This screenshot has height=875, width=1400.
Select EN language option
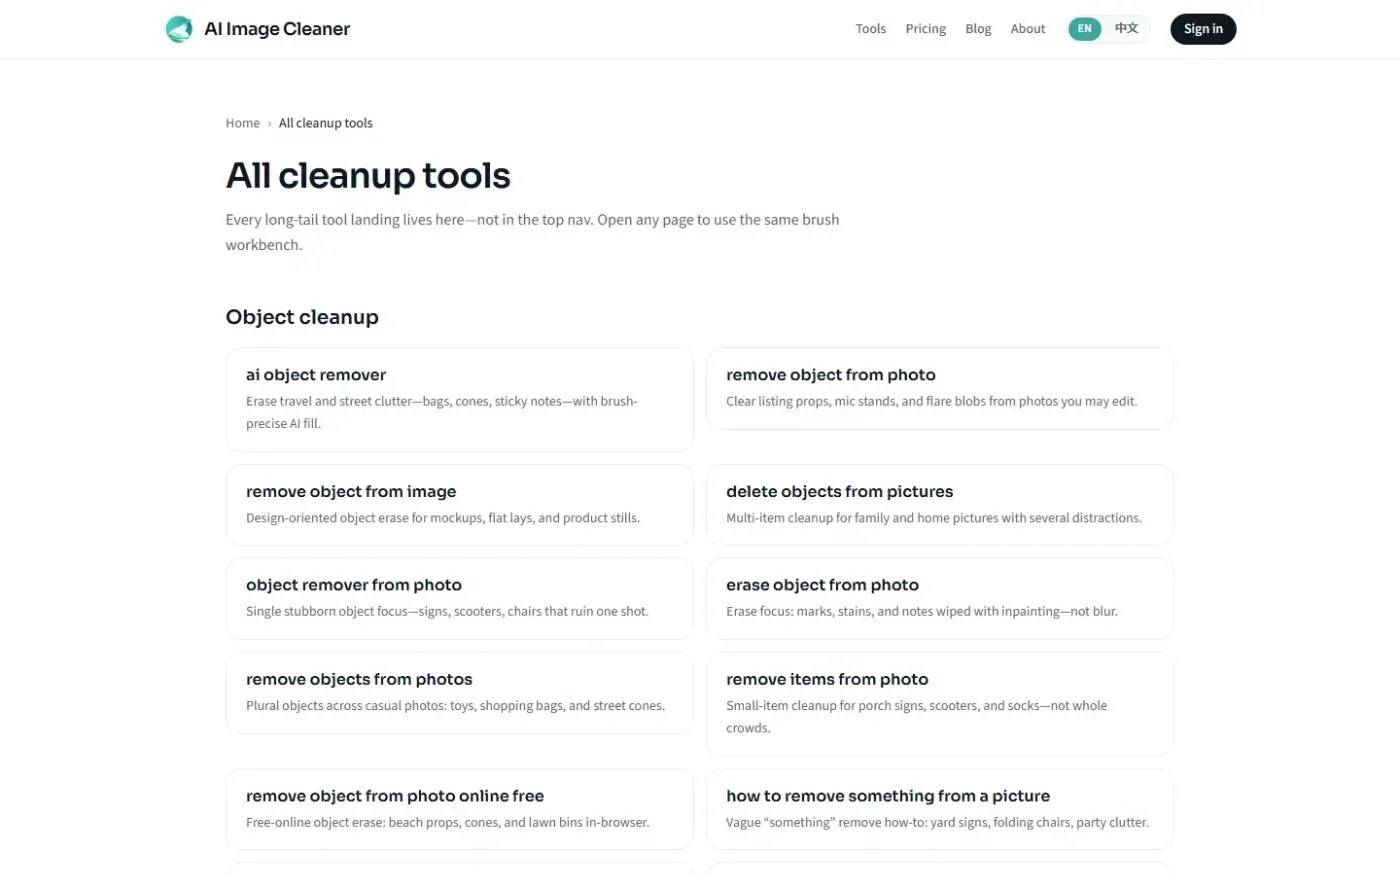point(1085,29)
